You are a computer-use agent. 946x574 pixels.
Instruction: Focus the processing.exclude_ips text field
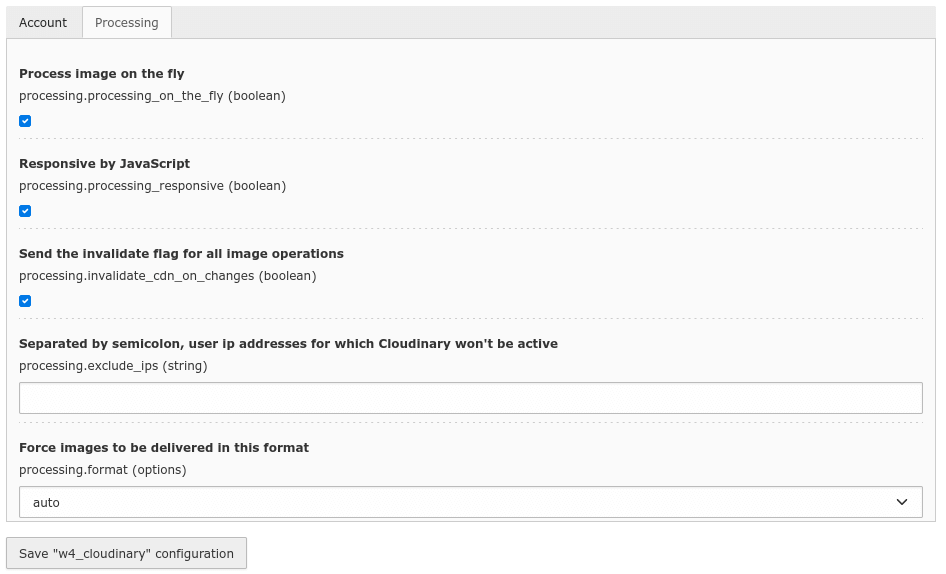click(471, 398)
